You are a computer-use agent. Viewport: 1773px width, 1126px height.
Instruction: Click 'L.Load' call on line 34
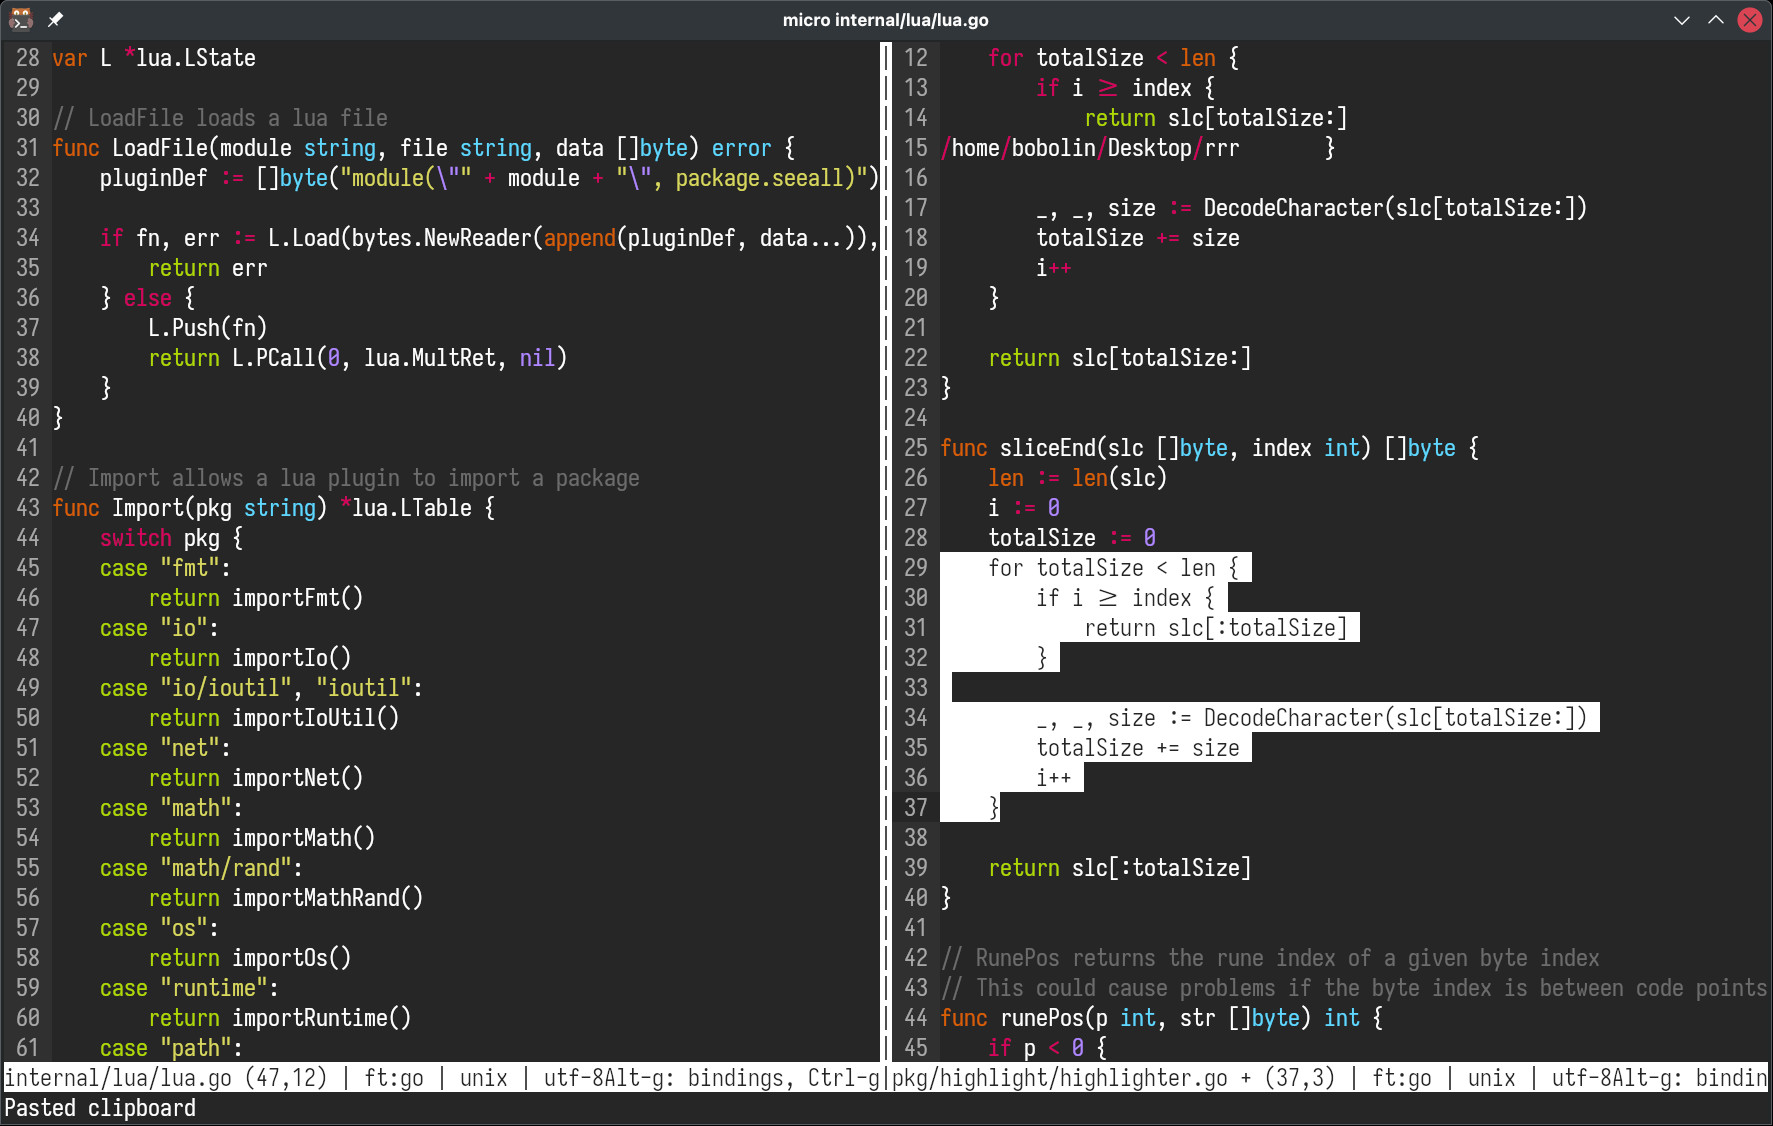point(304,238)
